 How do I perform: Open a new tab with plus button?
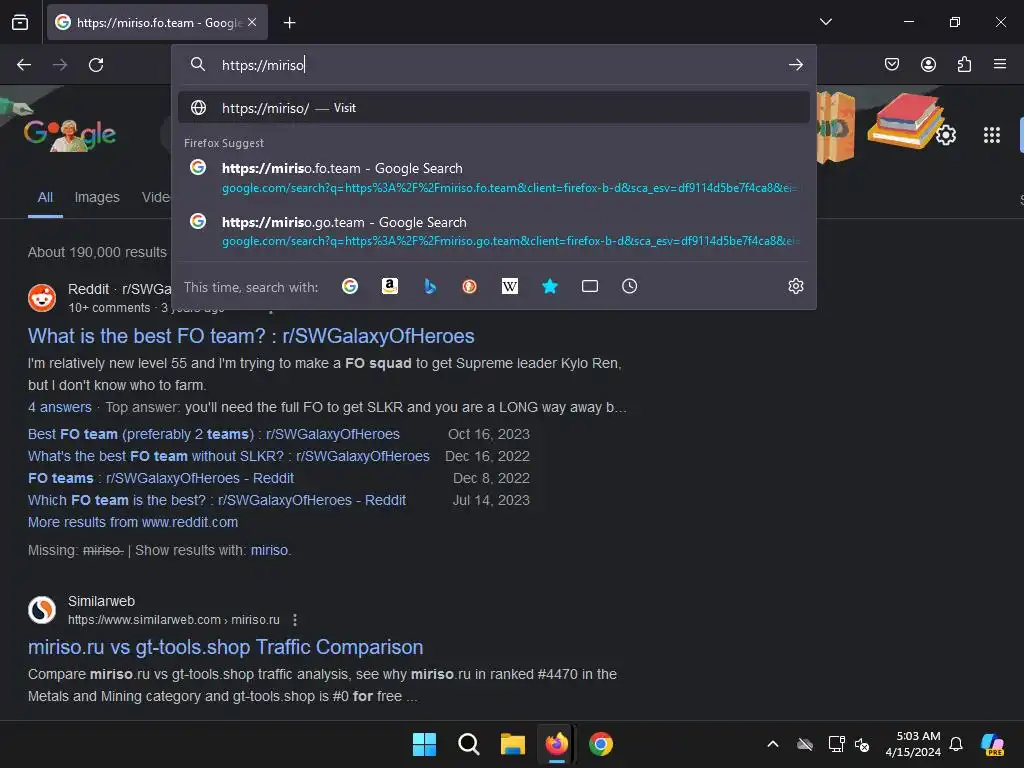click(289, 23)
